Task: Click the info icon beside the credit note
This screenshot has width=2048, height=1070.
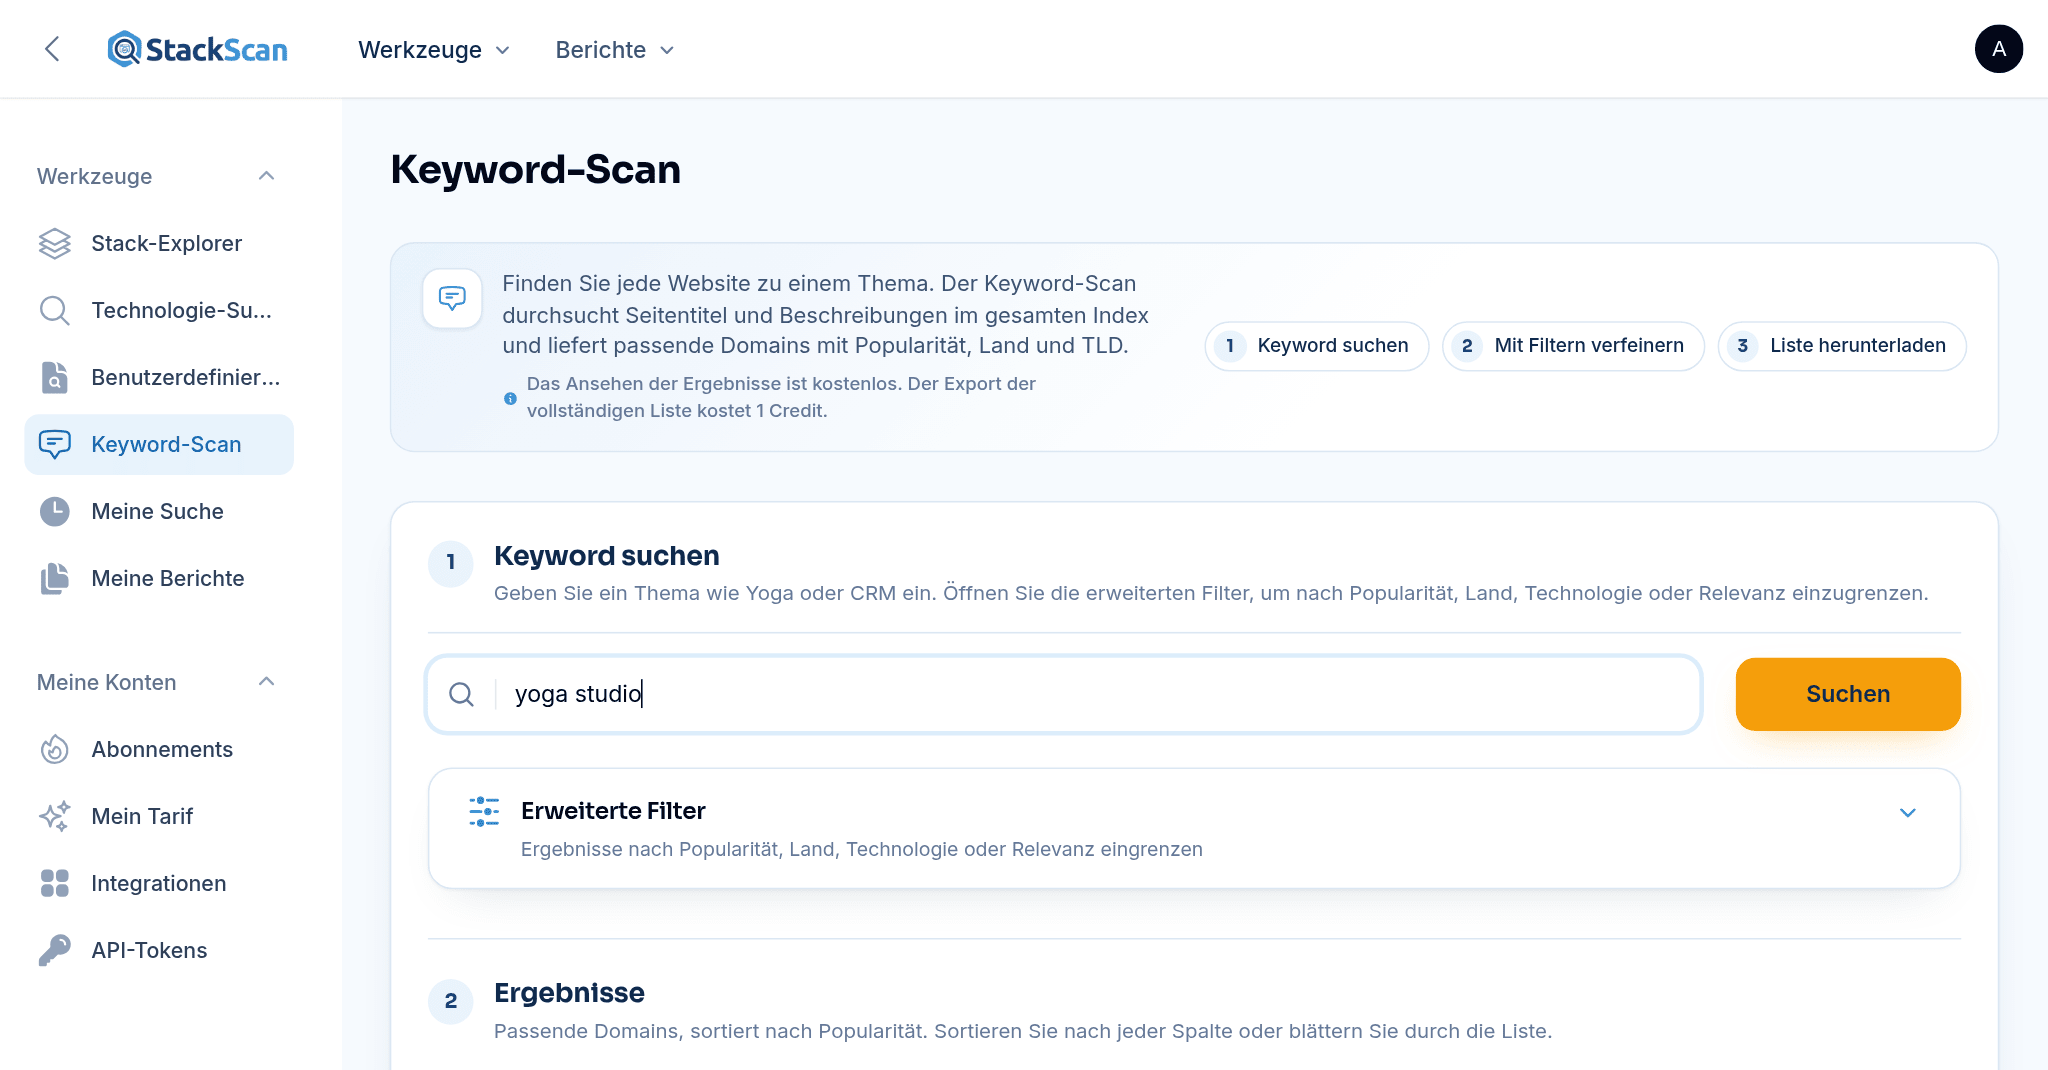Action: point(510,398)
